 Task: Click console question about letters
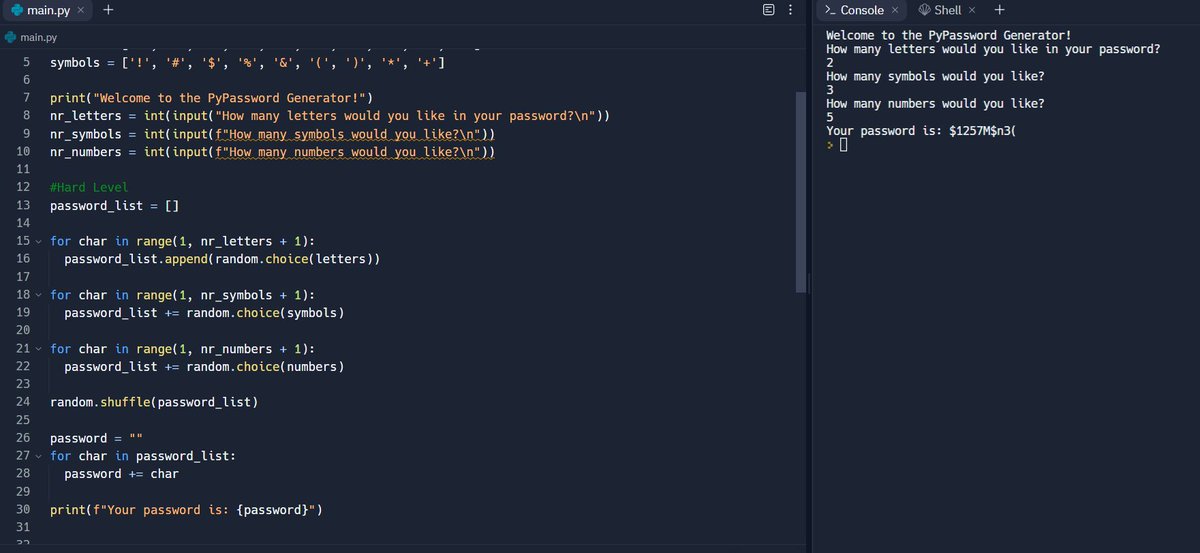(993, 49)
